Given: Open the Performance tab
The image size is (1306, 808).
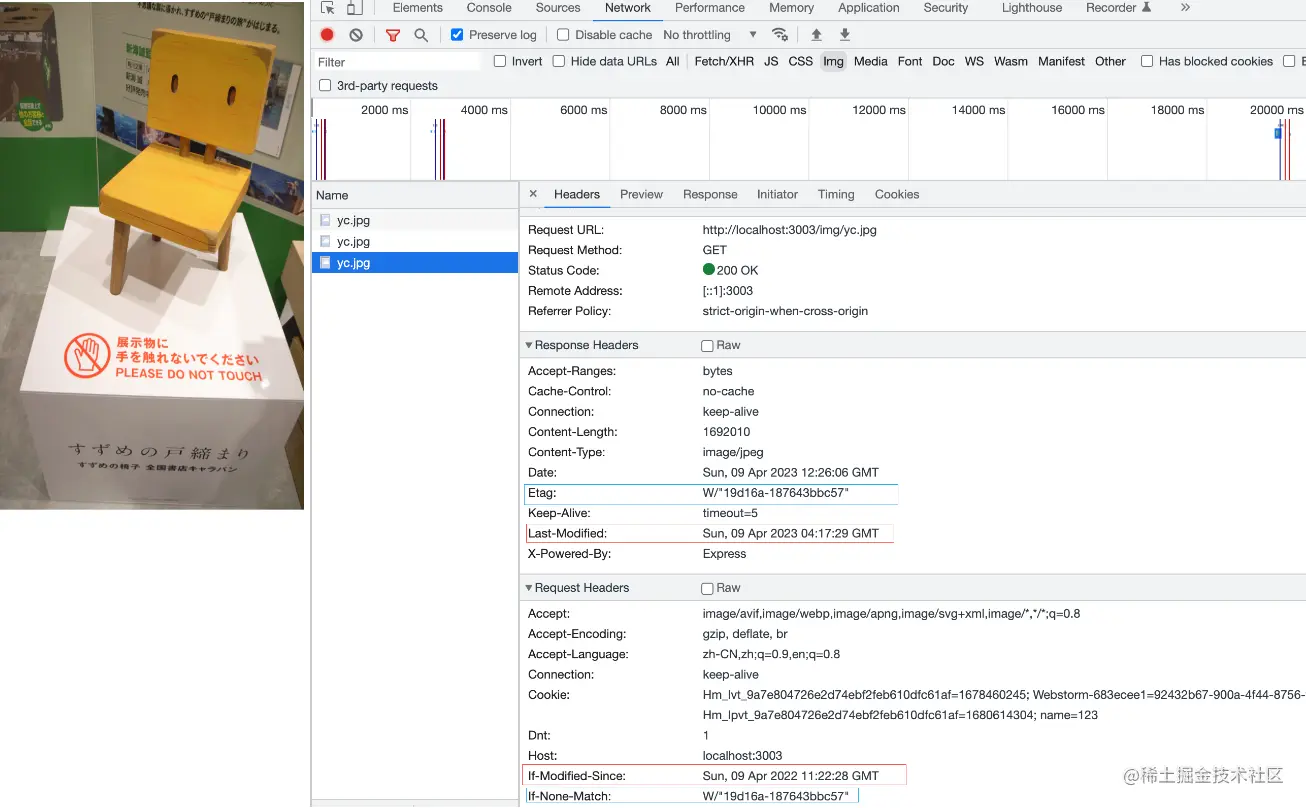Looking at the screenshot, I should 710,8.
